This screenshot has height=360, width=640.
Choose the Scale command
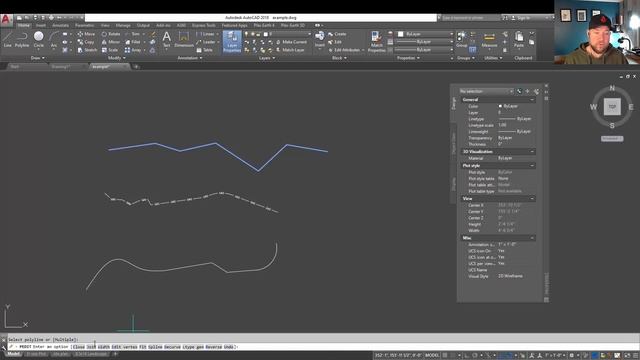(110, 50)
